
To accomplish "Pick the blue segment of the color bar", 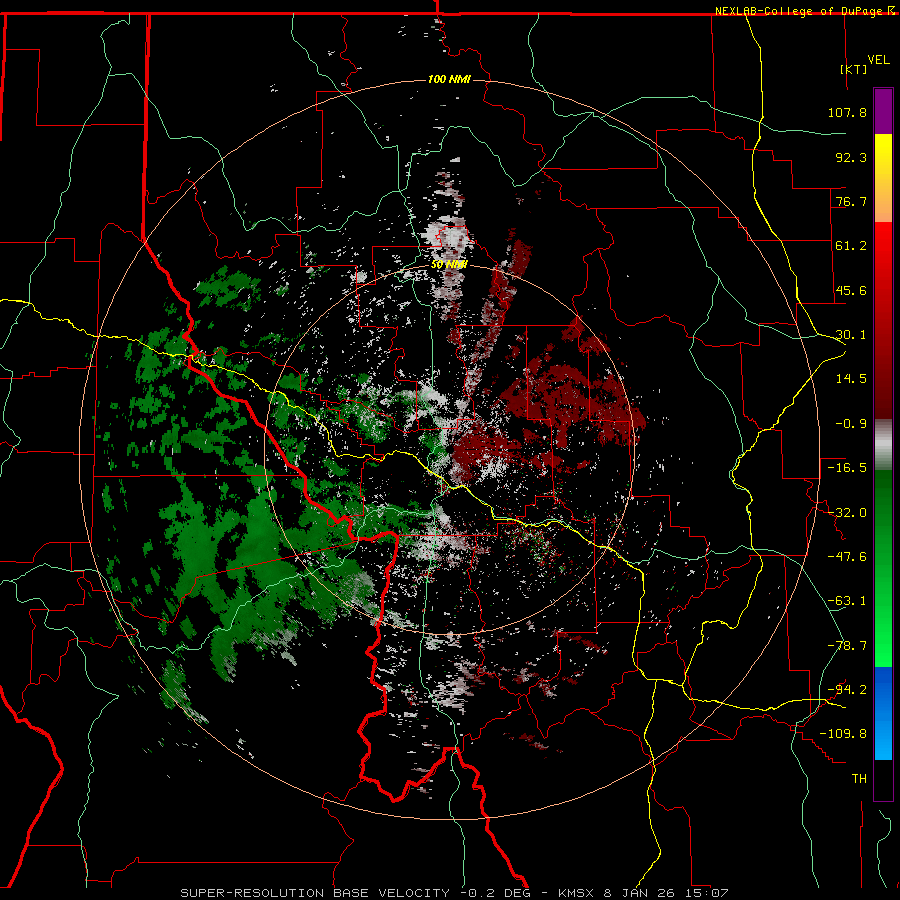I will (883, 713).
